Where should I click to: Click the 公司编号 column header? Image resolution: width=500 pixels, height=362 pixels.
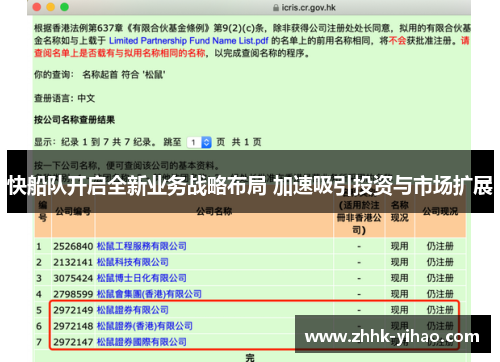coord(73,211)
